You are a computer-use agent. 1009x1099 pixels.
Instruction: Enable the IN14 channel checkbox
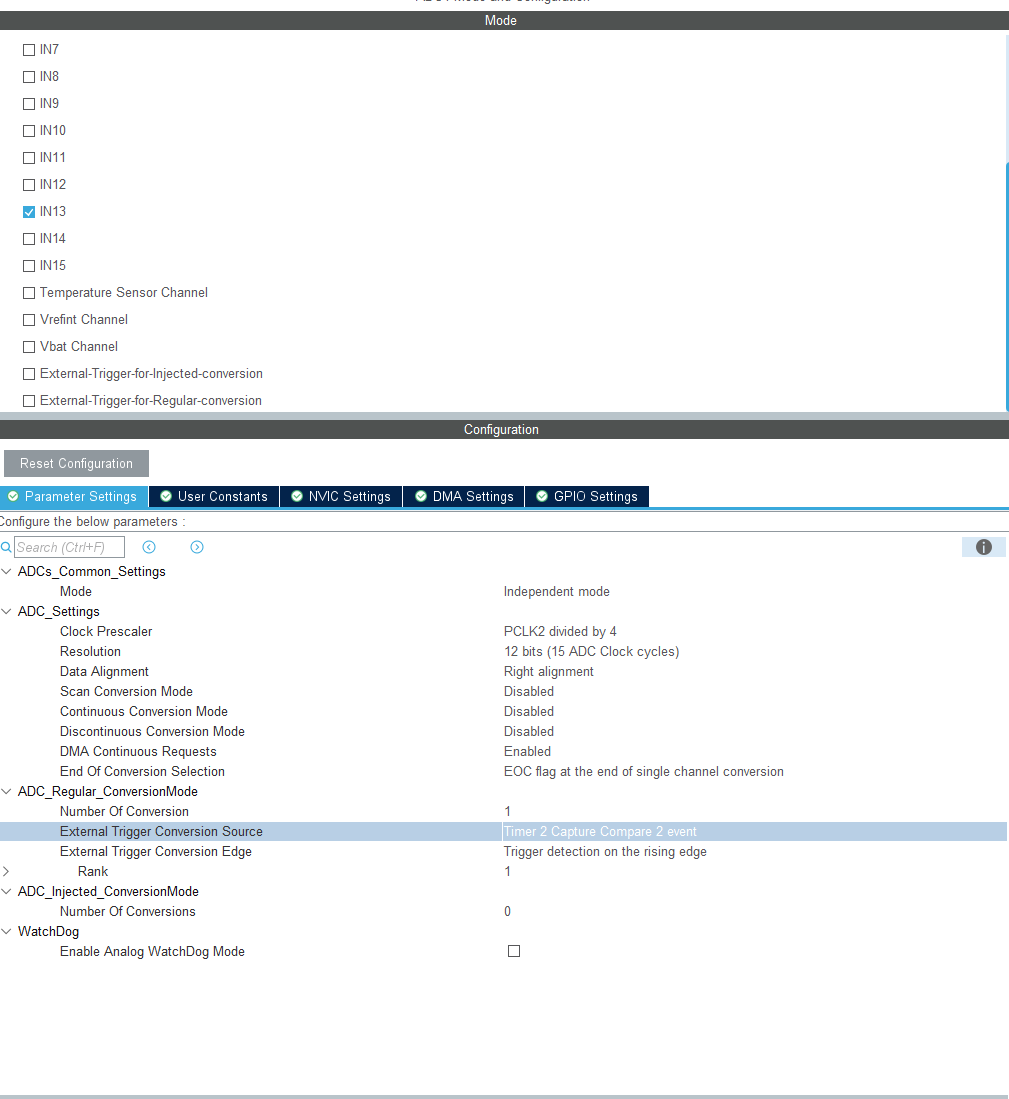(x=29, y=239)
